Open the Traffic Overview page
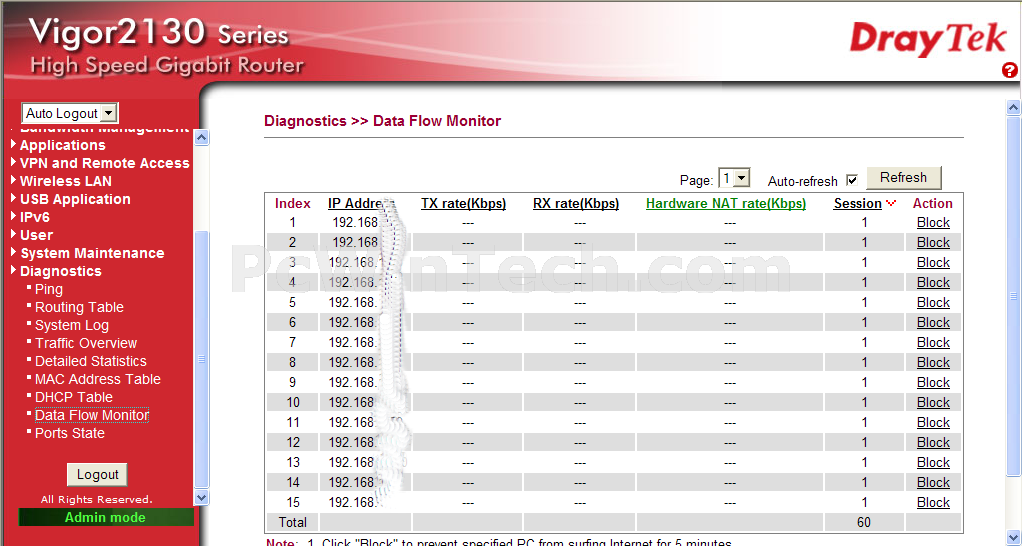The image size is (1022, 546). click(x=86, y=343)
